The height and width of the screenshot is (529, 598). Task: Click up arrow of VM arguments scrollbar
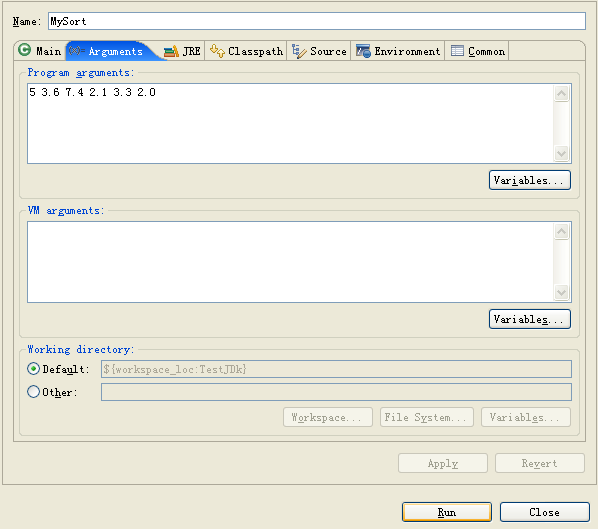561,232
